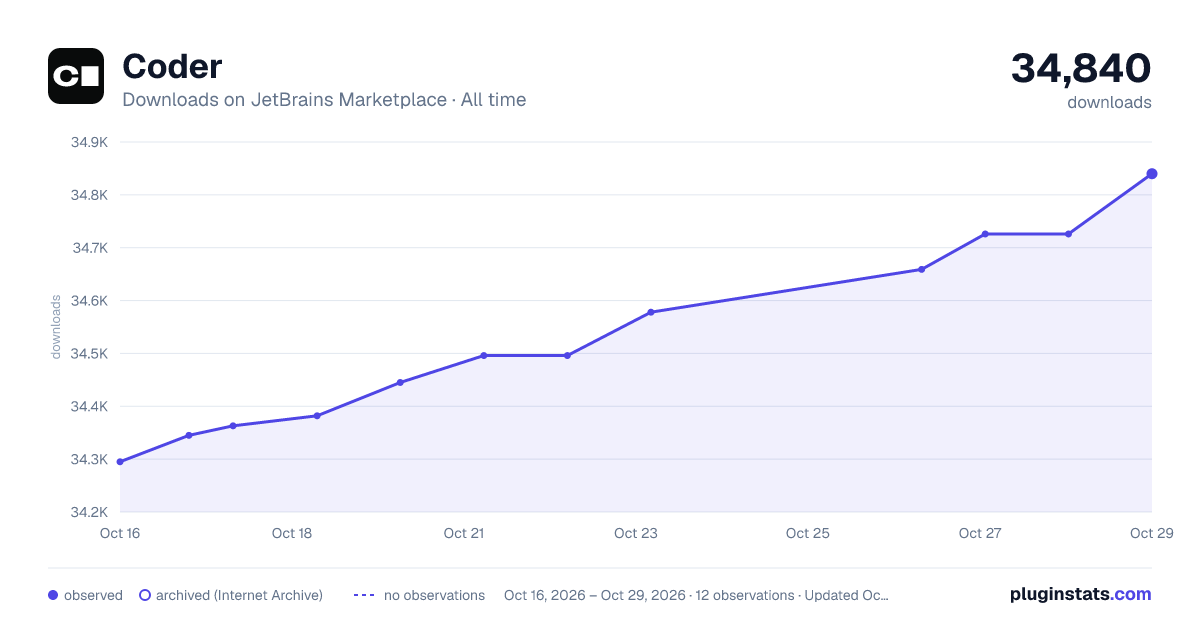Click the 'Oct 21' x-axis label
Image resolution: width=1200 pixels, height=630 pixels.
(x=464, y=533)
